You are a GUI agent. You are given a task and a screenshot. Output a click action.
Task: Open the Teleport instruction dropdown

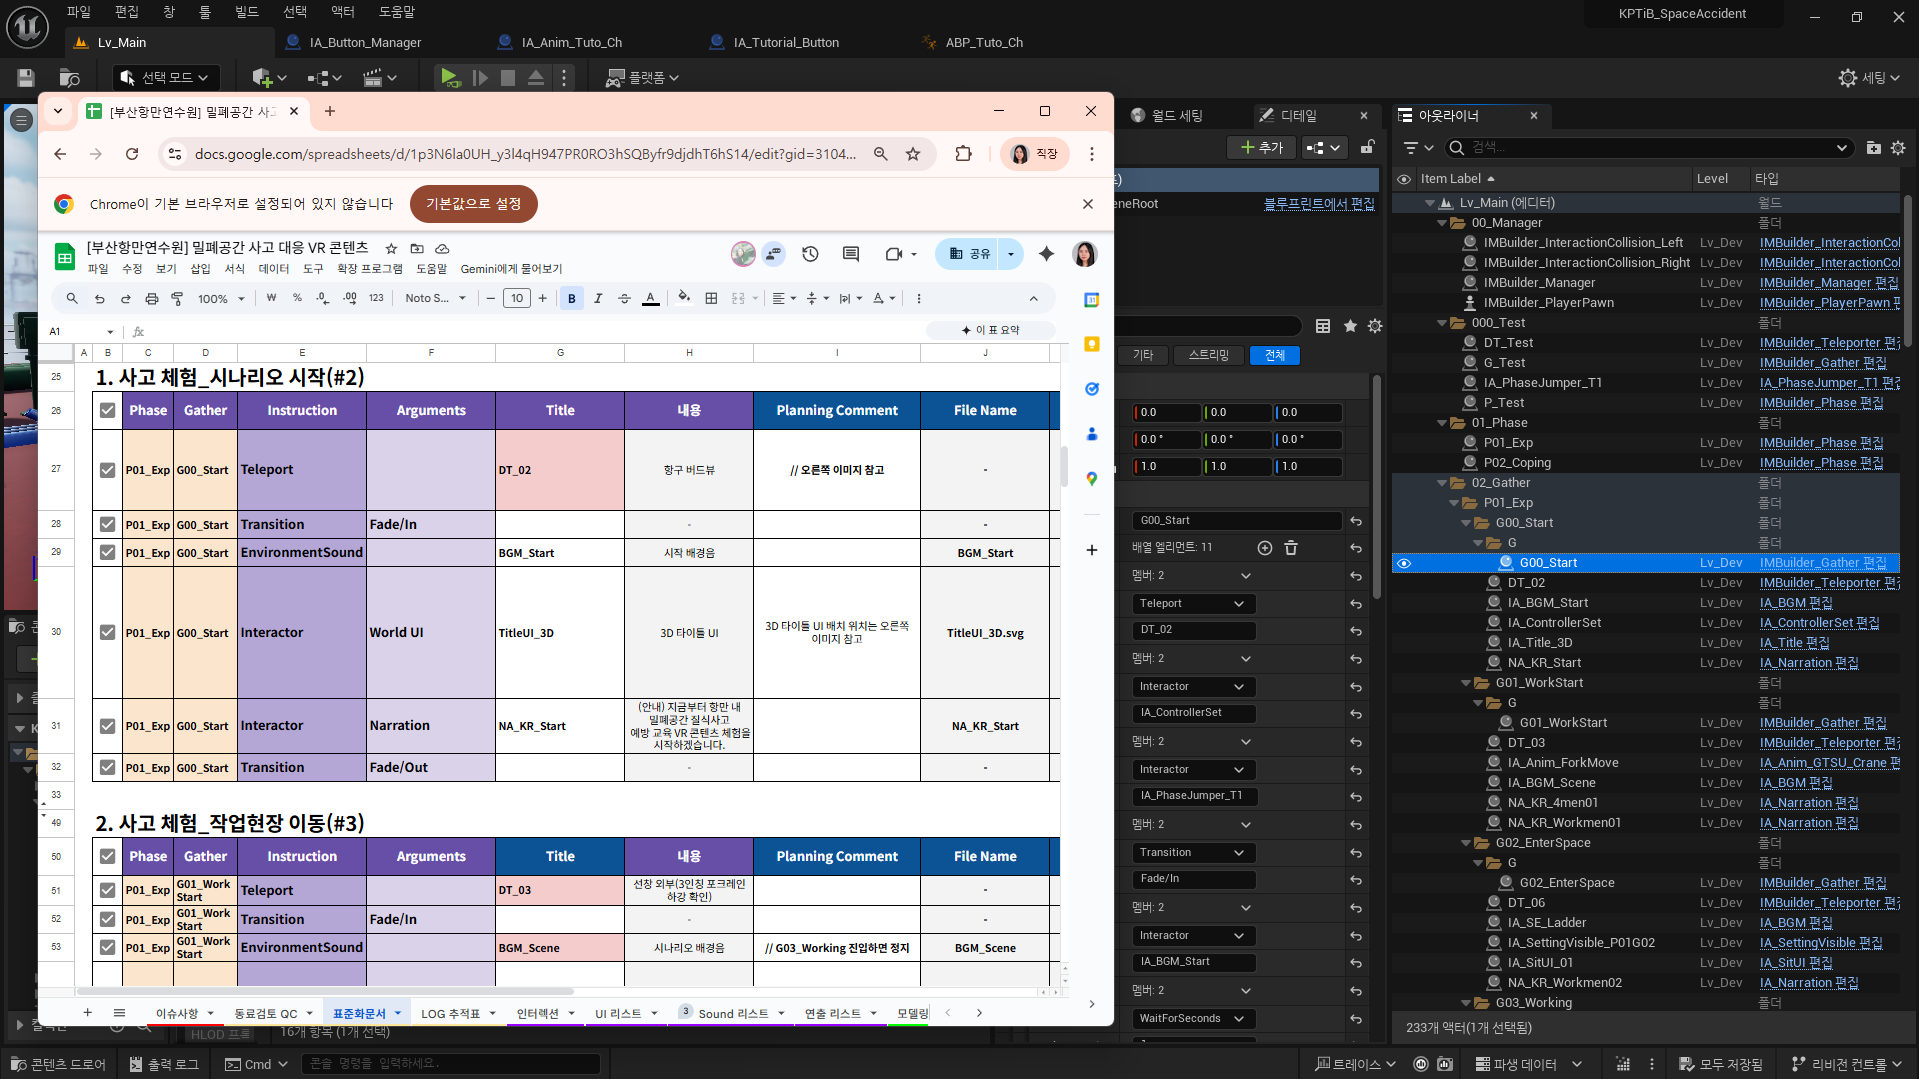pyautogui.click(x=1191, y=604)
